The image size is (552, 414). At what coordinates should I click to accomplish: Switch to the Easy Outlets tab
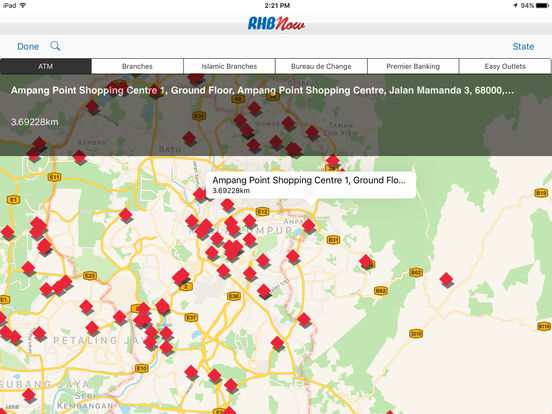coord(505,66)
